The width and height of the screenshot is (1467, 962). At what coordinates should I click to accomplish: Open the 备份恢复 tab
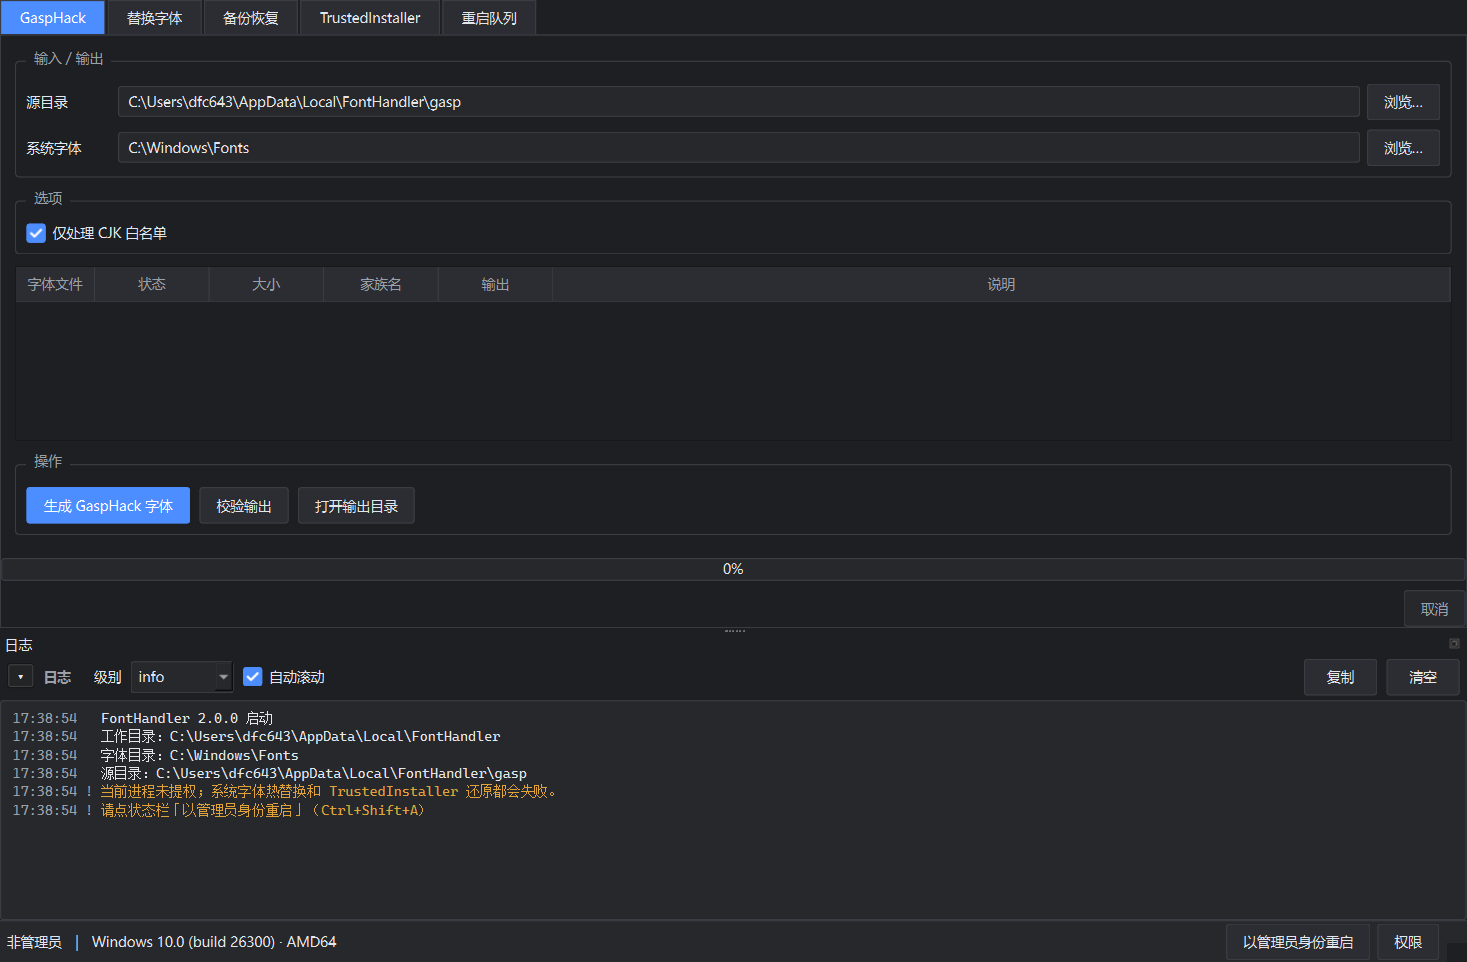(250, 18)
